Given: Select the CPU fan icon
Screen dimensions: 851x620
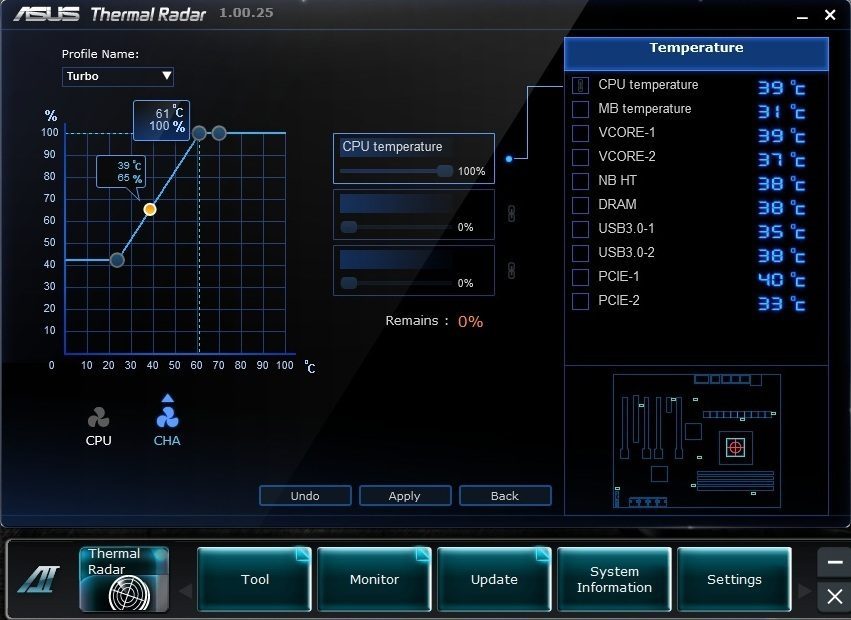Looking at the screenshot, I should (x=98, y=417).
